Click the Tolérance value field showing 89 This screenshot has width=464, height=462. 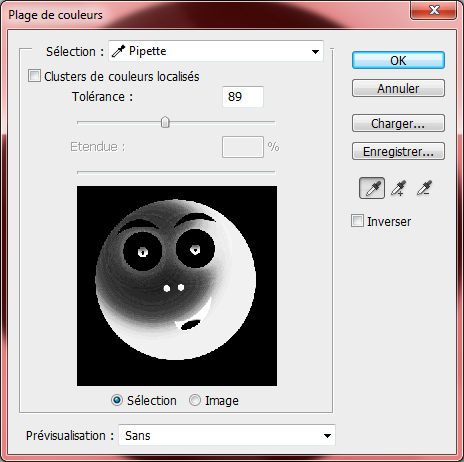point(243,97)
